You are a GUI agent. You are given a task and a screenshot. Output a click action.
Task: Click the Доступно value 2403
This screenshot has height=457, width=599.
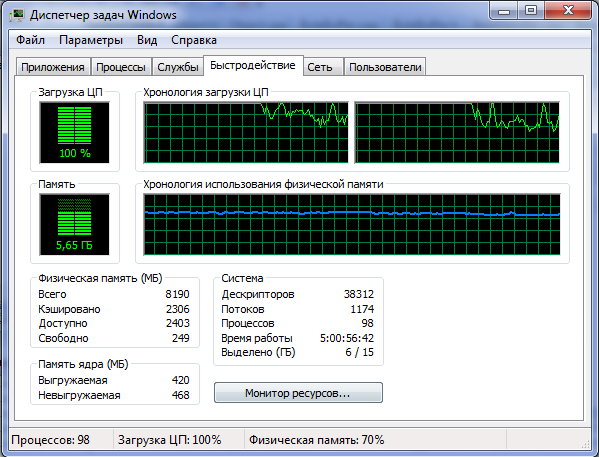click(x=177, y=323)
